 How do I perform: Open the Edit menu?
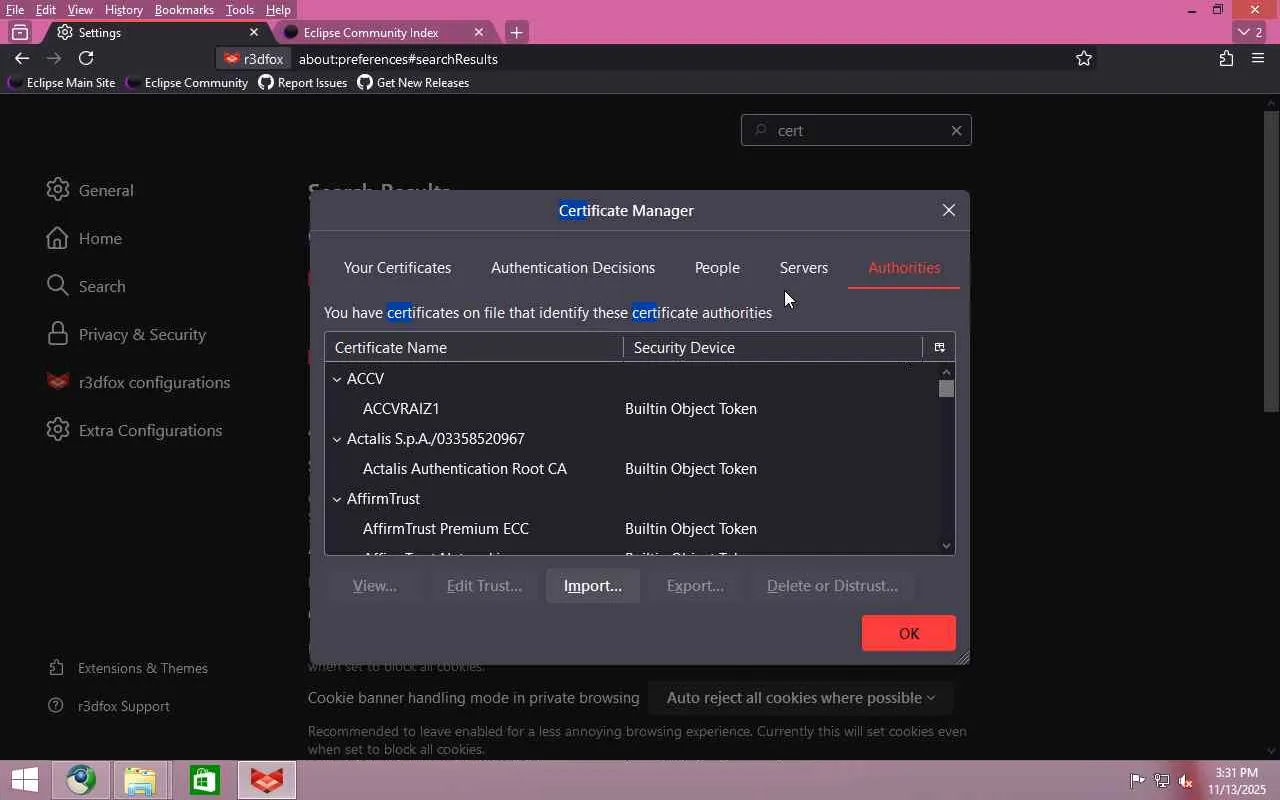[46, 10]
